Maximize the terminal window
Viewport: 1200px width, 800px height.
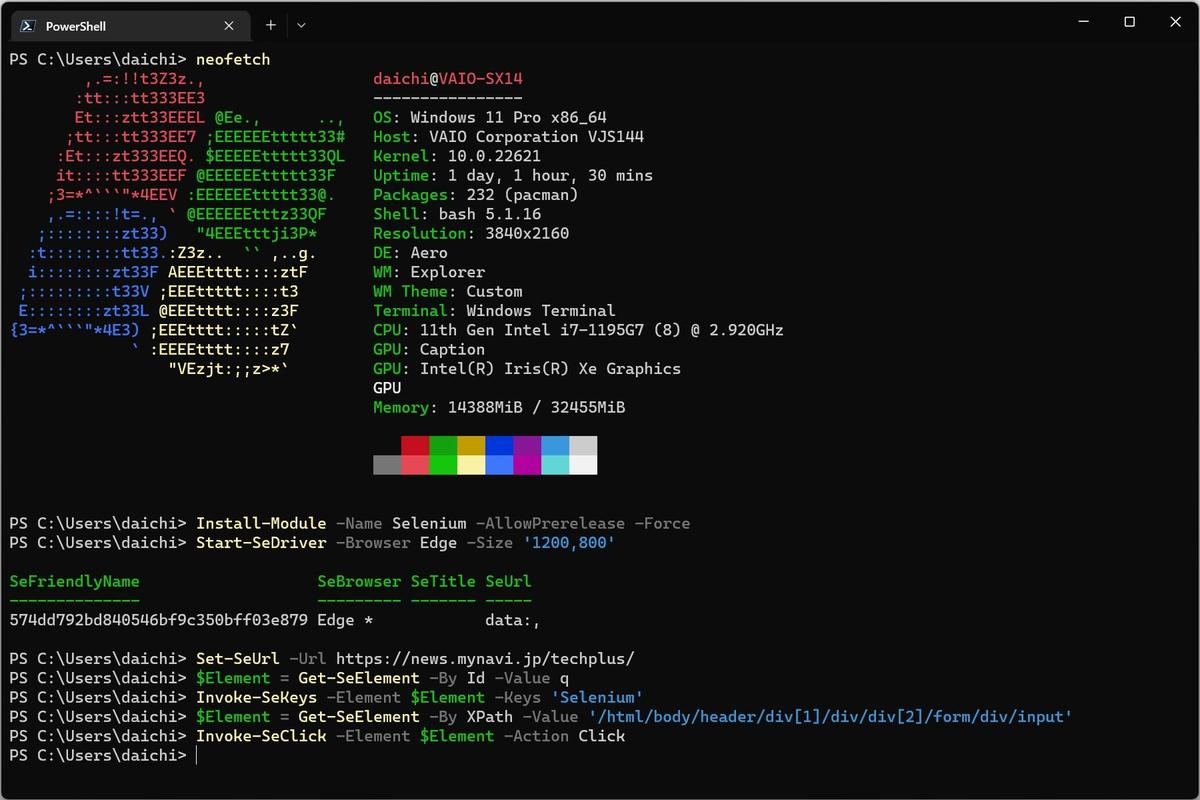(x=1129, y=22)
